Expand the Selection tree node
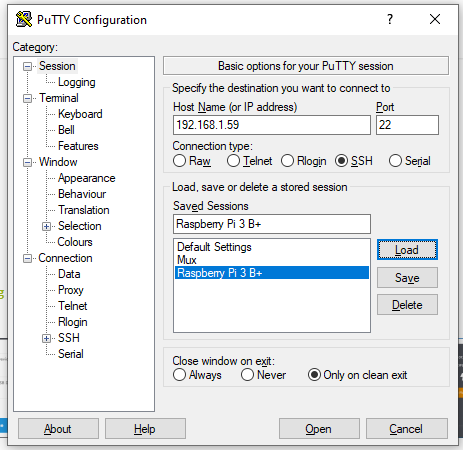The width and height of the screenshot is (463, 450). pos(46,226)
